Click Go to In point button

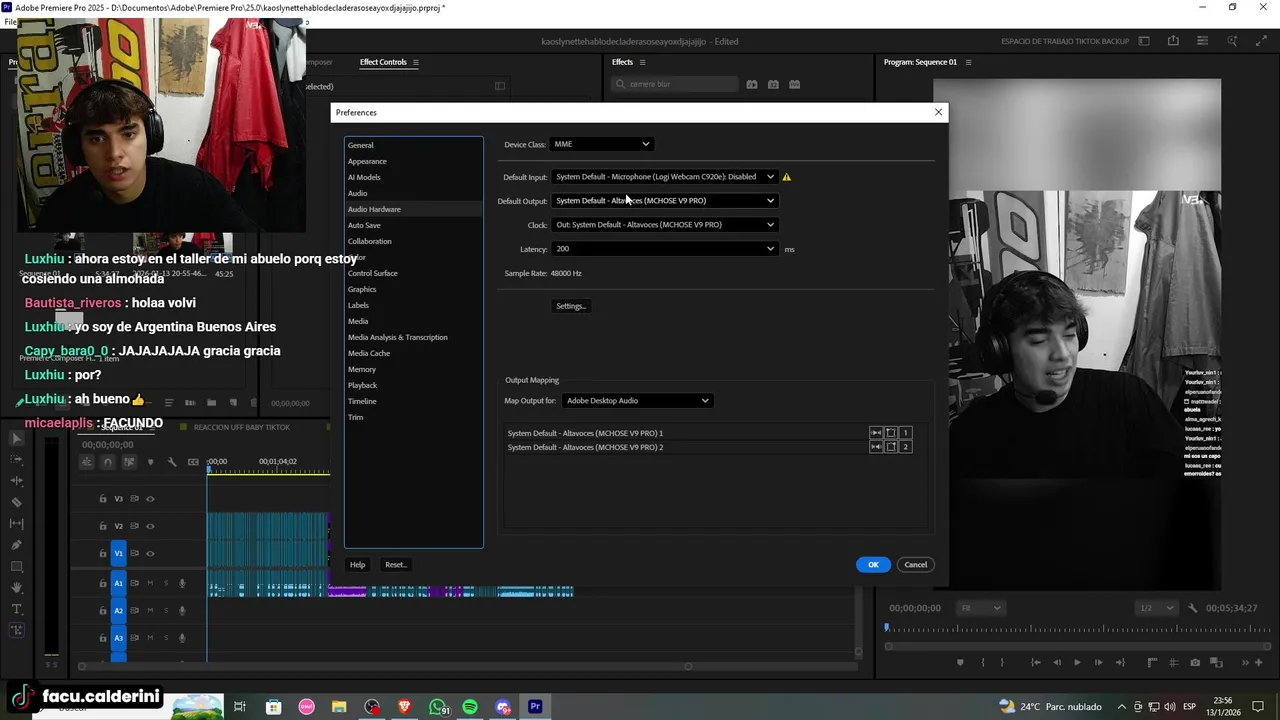(1035, 662)
